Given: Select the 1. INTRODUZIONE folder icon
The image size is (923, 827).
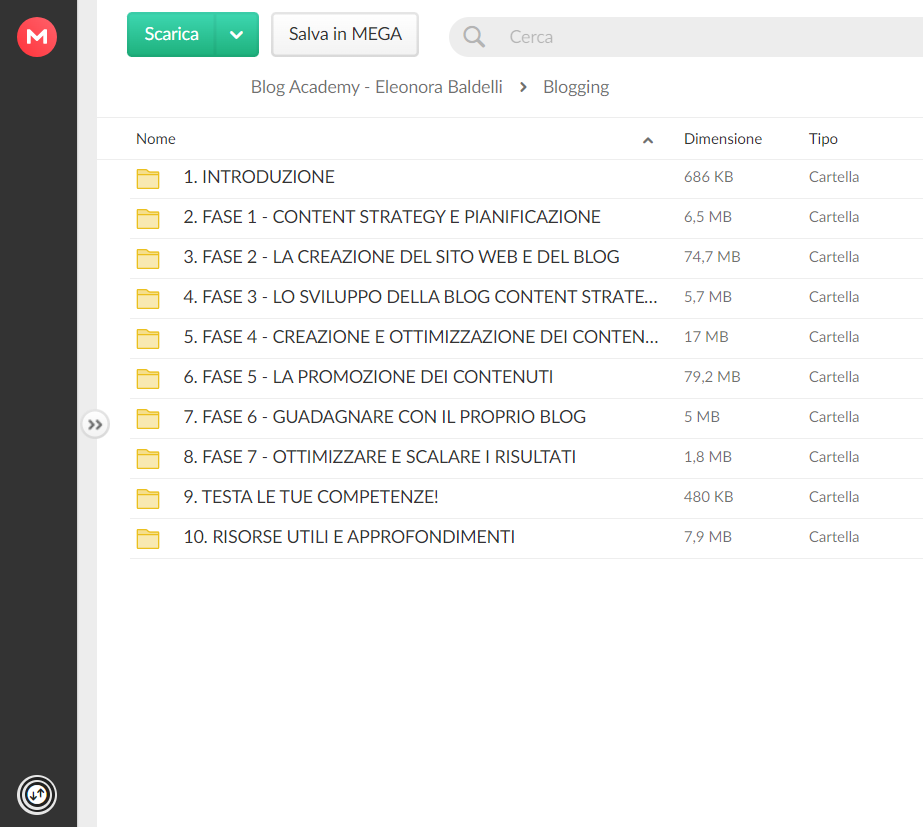Looking at the screenshot, I should coord(148,178).
